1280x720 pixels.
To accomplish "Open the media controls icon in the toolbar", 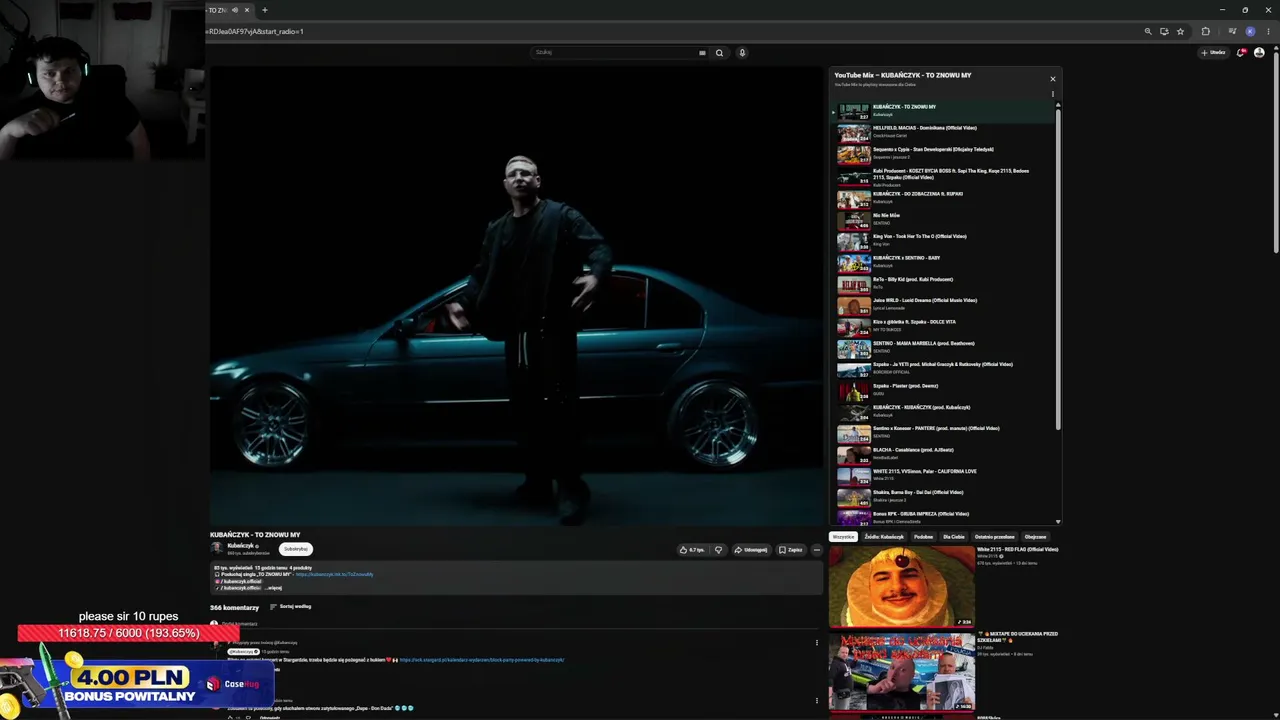I will point(1232,31).
